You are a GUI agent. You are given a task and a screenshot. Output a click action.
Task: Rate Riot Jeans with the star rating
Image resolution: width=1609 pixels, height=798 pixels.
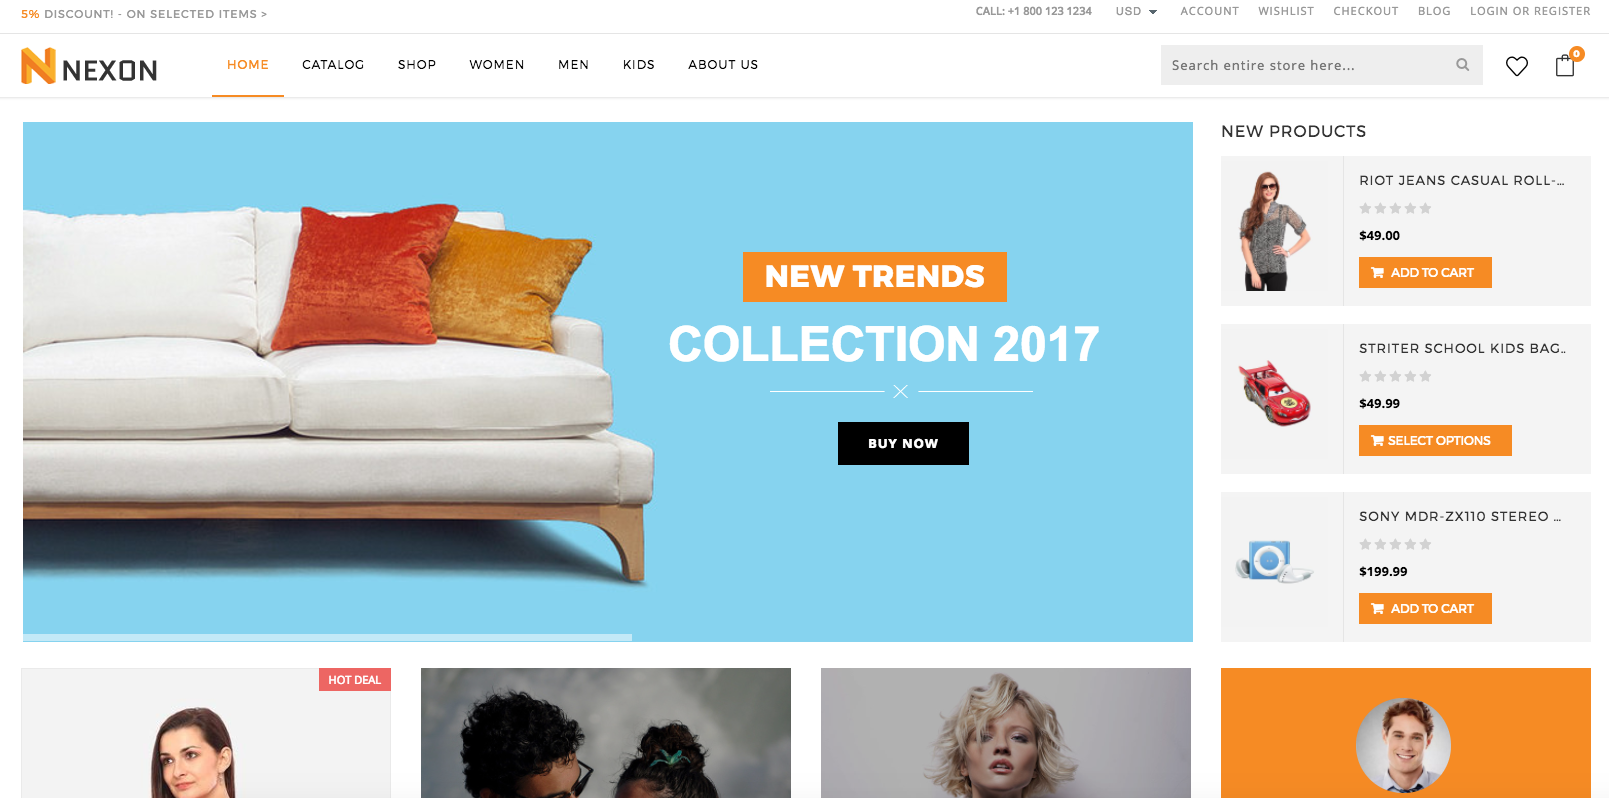click(1395, 209)
